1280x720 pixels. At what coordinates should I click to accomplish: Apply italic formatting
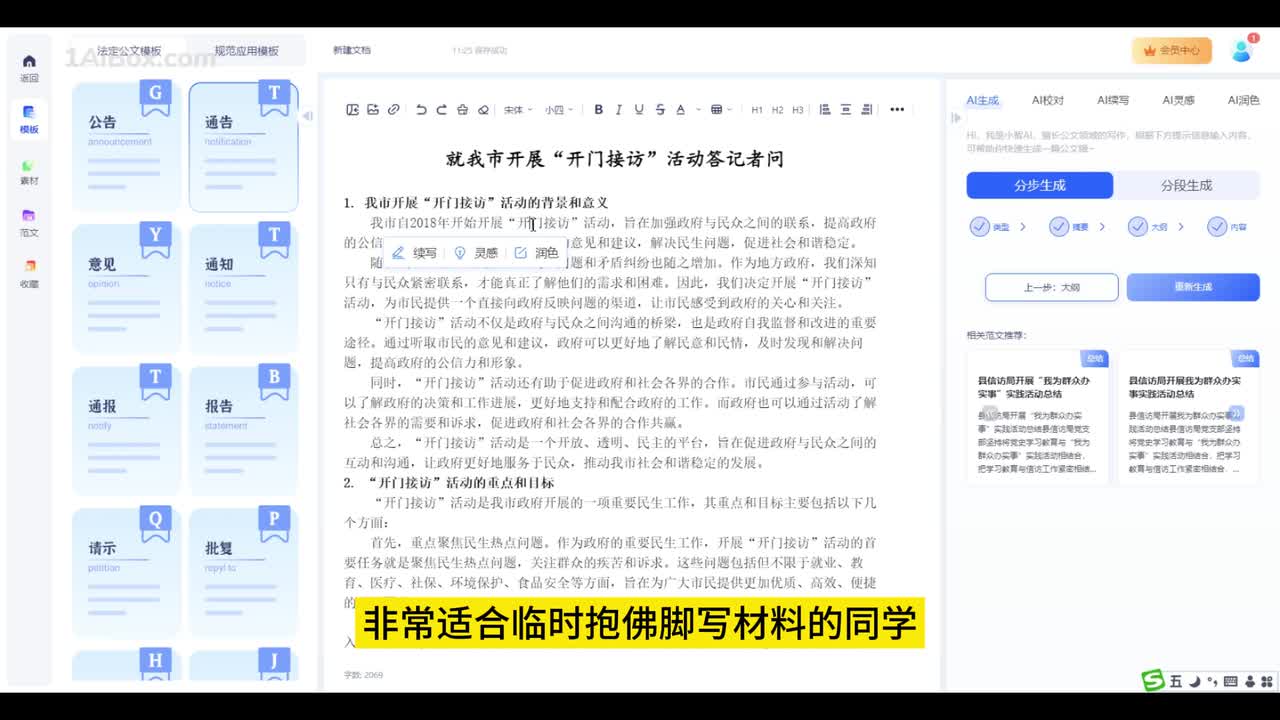click(x=619, y=110)
